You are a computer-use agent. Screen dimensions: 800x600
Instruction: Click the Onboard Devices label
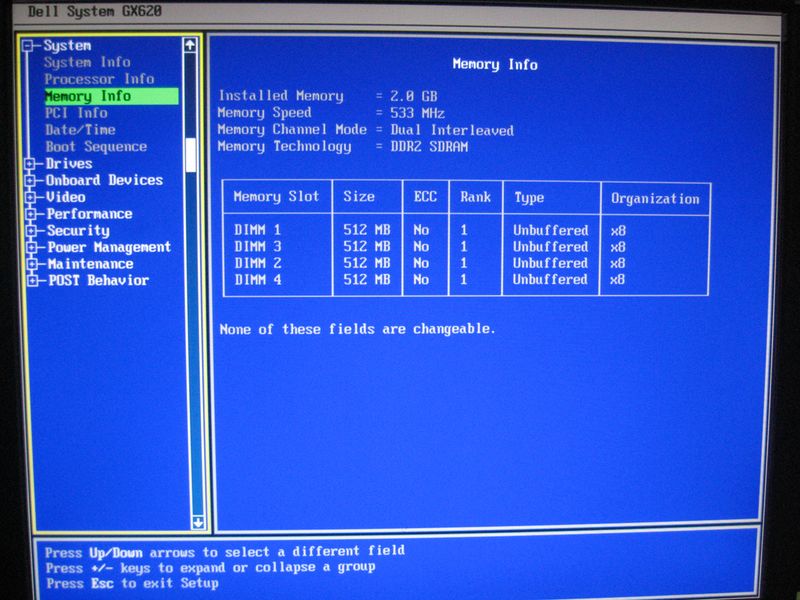[104, 180]
